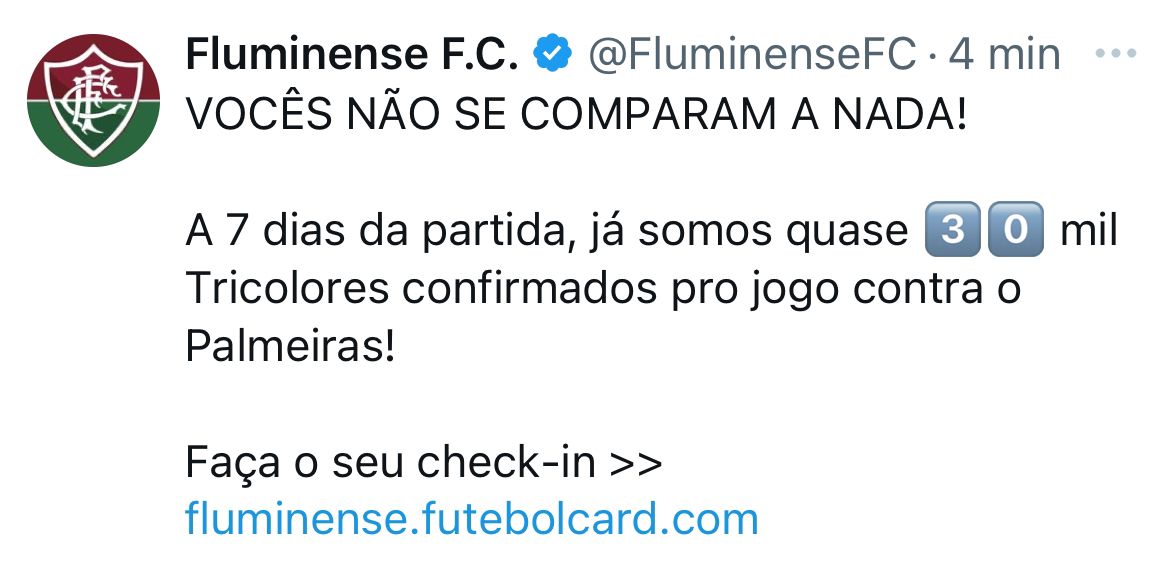Click the word mil after number emojis

pyautogui.click(x=1089, y=231)
